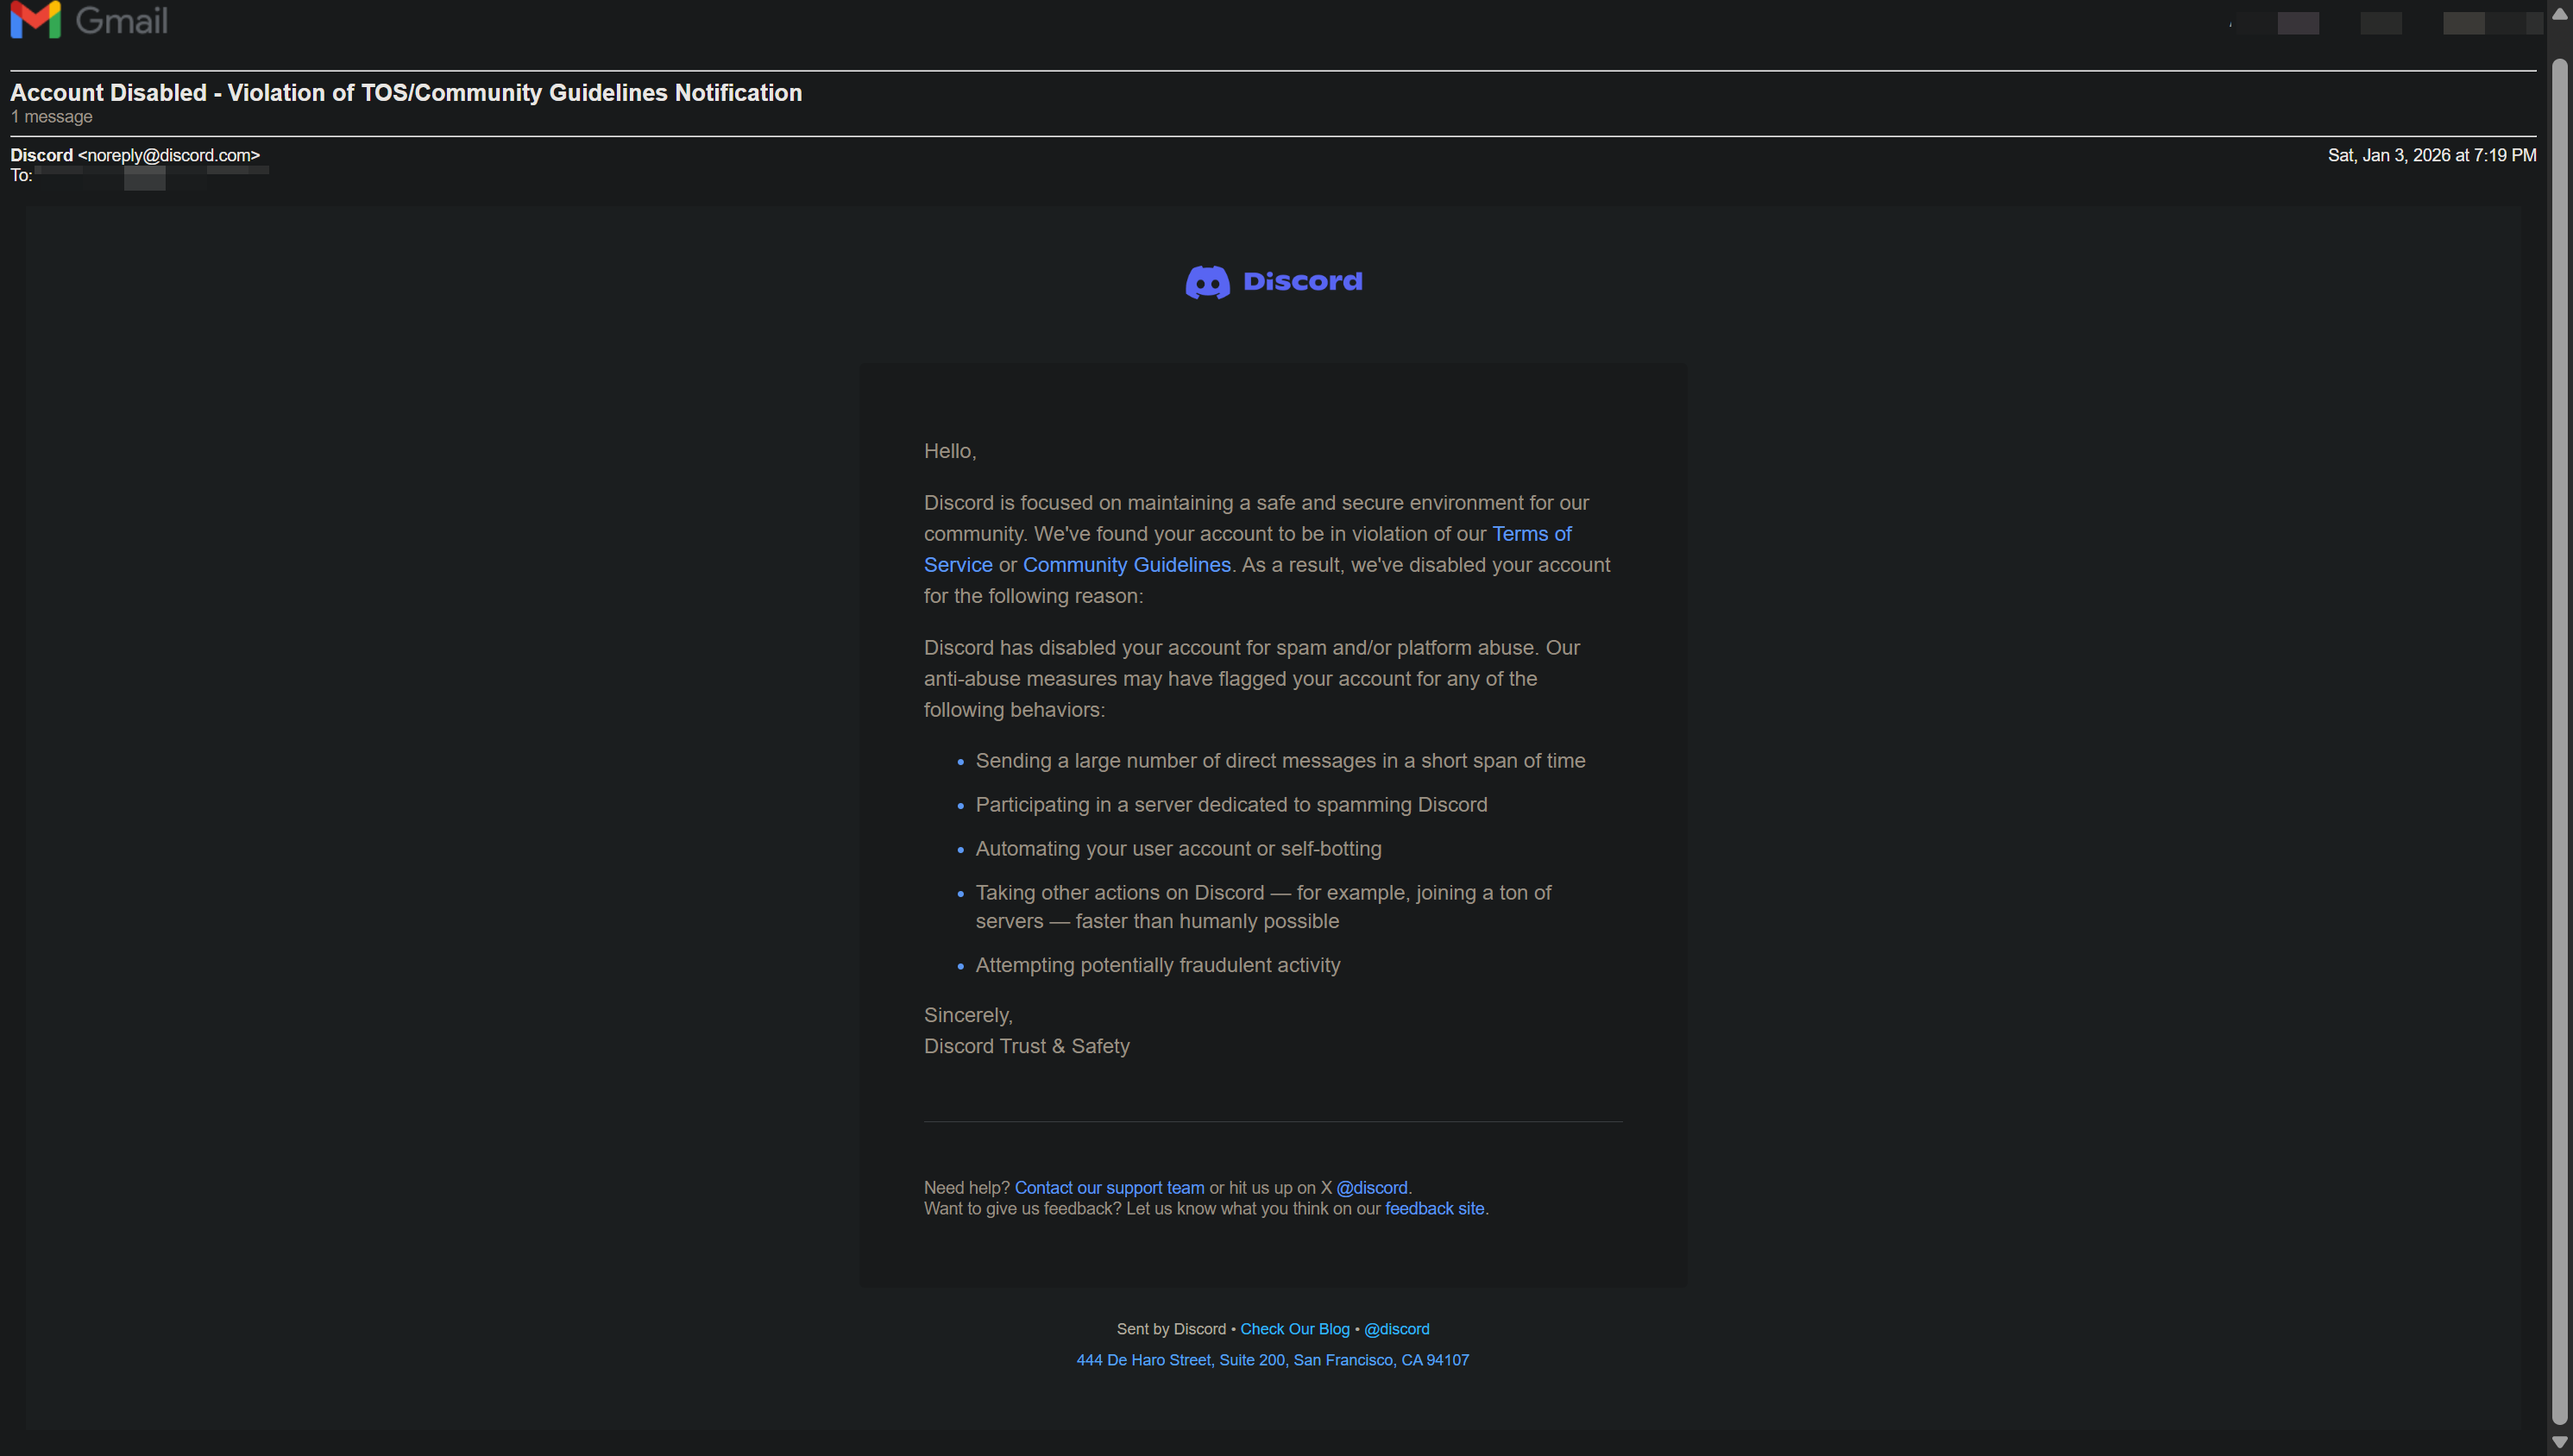
Task: Click the '1 message' count label
Action: pos(51,117)
